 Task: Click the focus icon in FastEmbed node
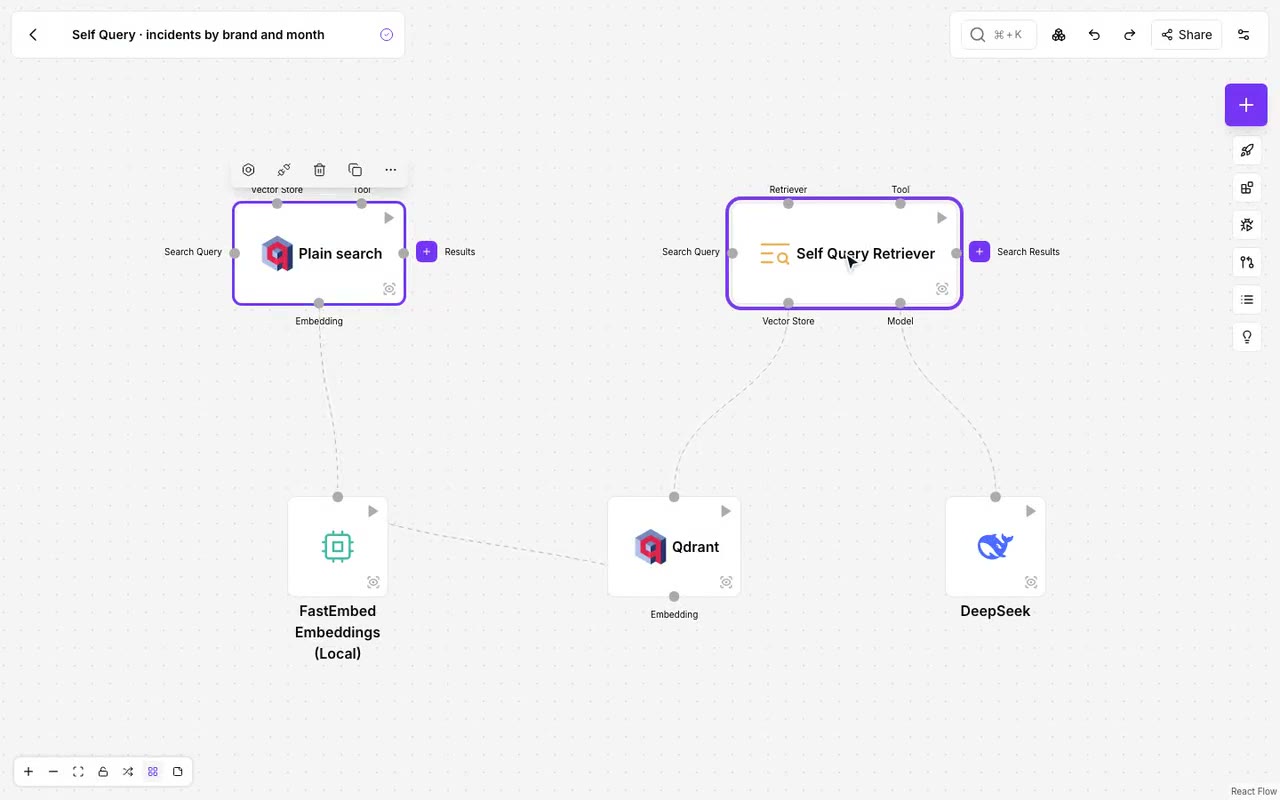373,582
